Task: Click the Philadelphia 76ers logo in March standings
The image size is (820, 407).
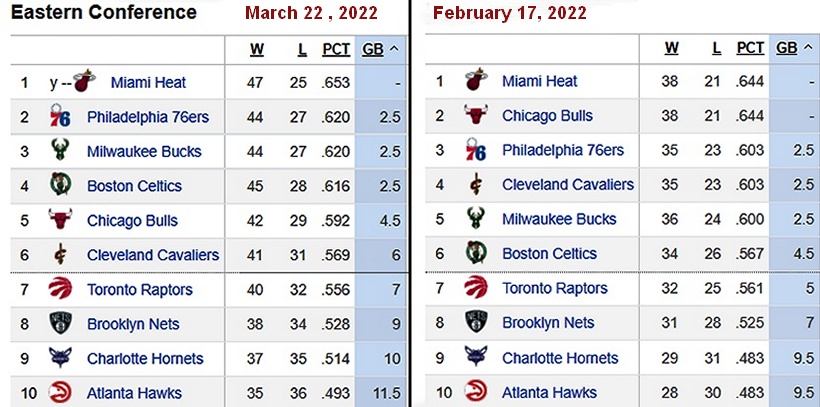Action: [60, 117]
